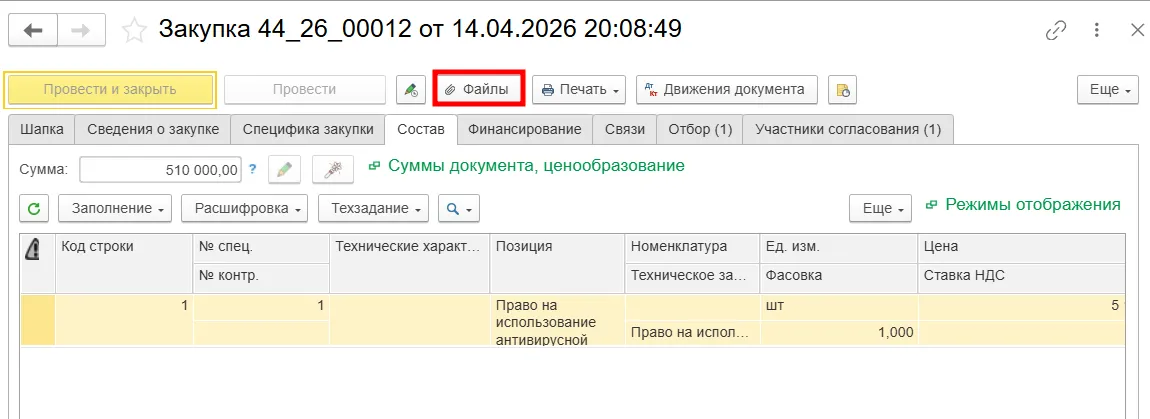
Task: Click the Ед. изм. column header
Action: pyautogui.click(x=838, y=248)
